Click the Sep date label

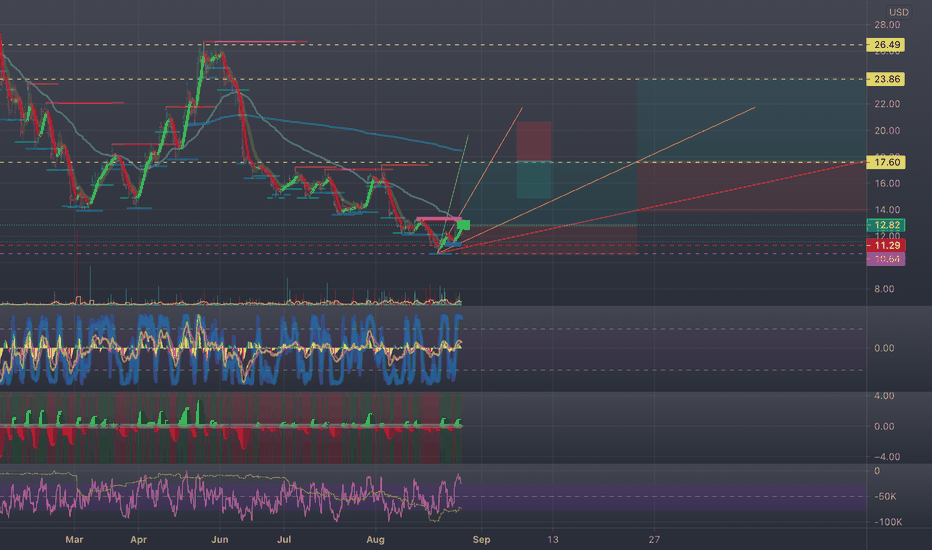pos(481,540)
